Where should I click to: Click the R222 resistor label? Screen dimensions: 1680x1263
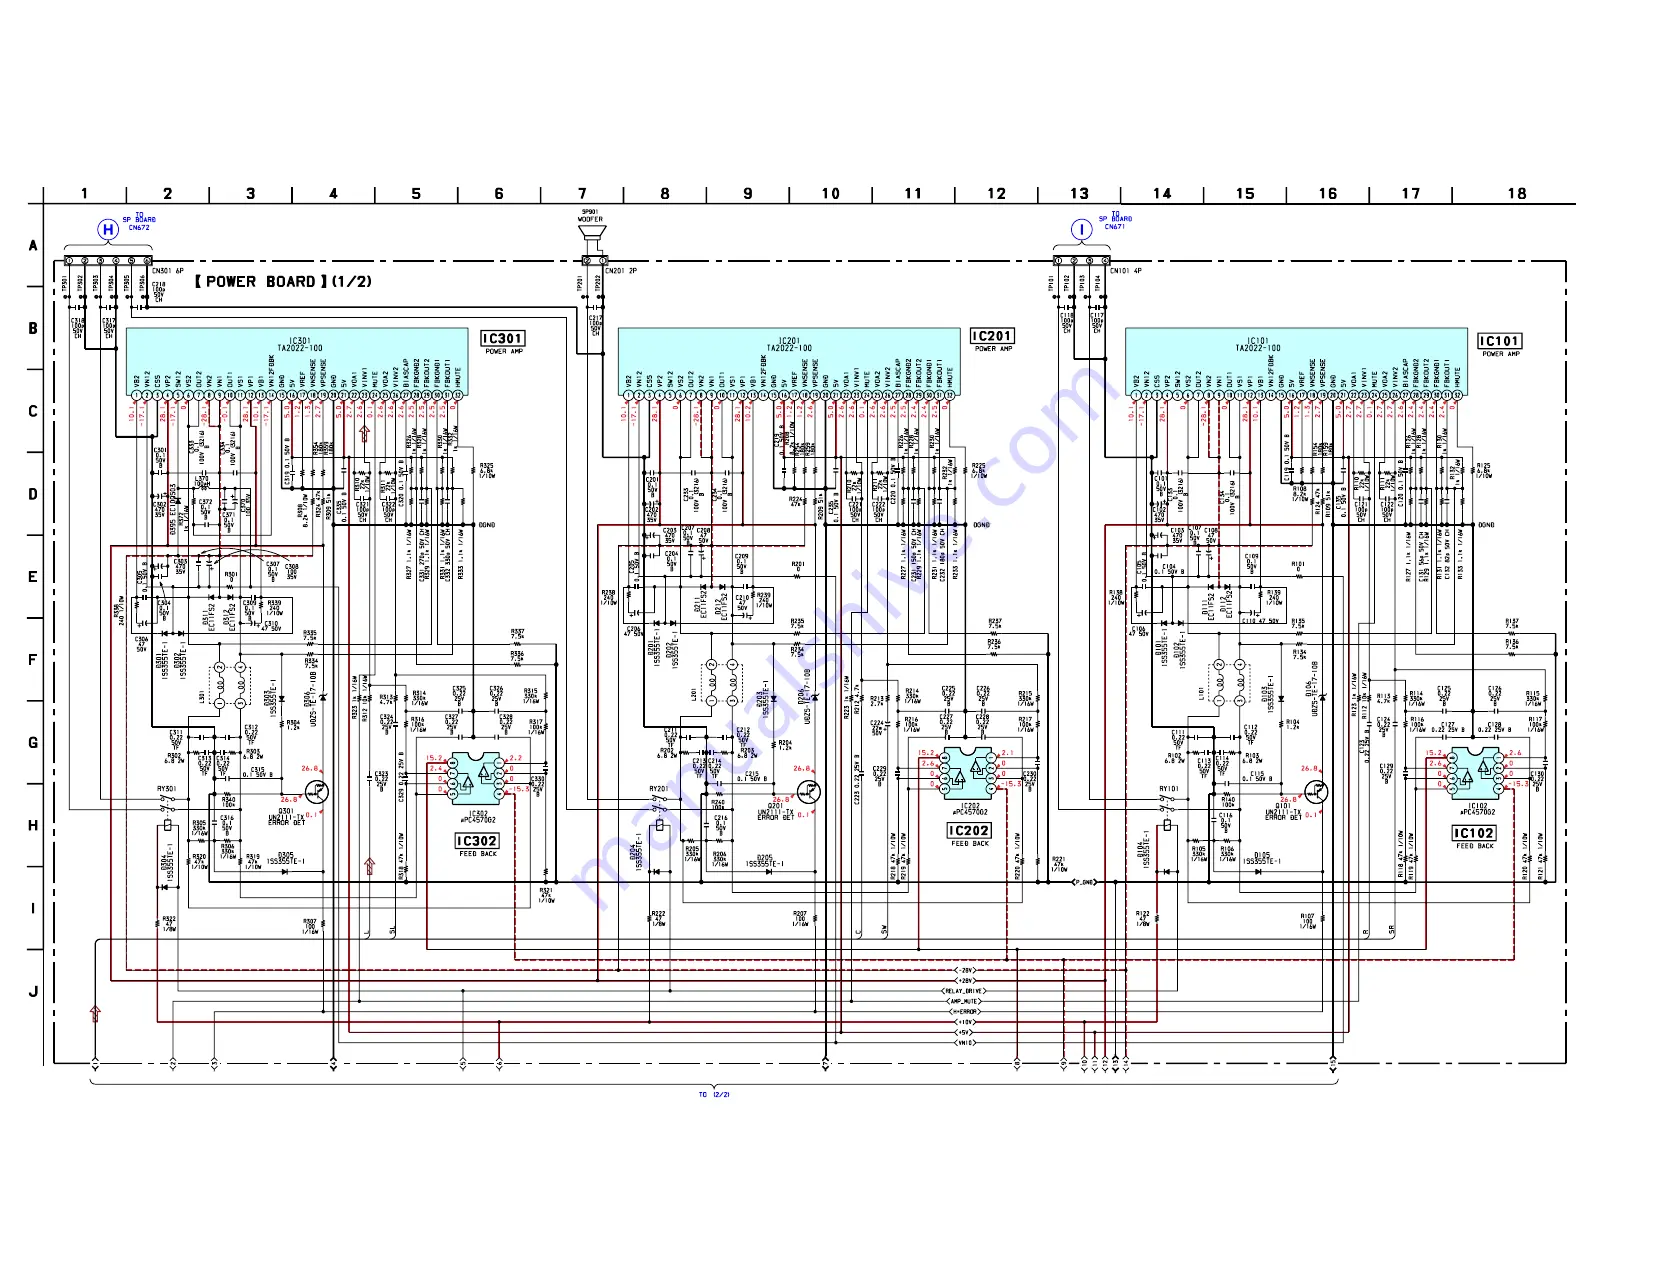658,919
